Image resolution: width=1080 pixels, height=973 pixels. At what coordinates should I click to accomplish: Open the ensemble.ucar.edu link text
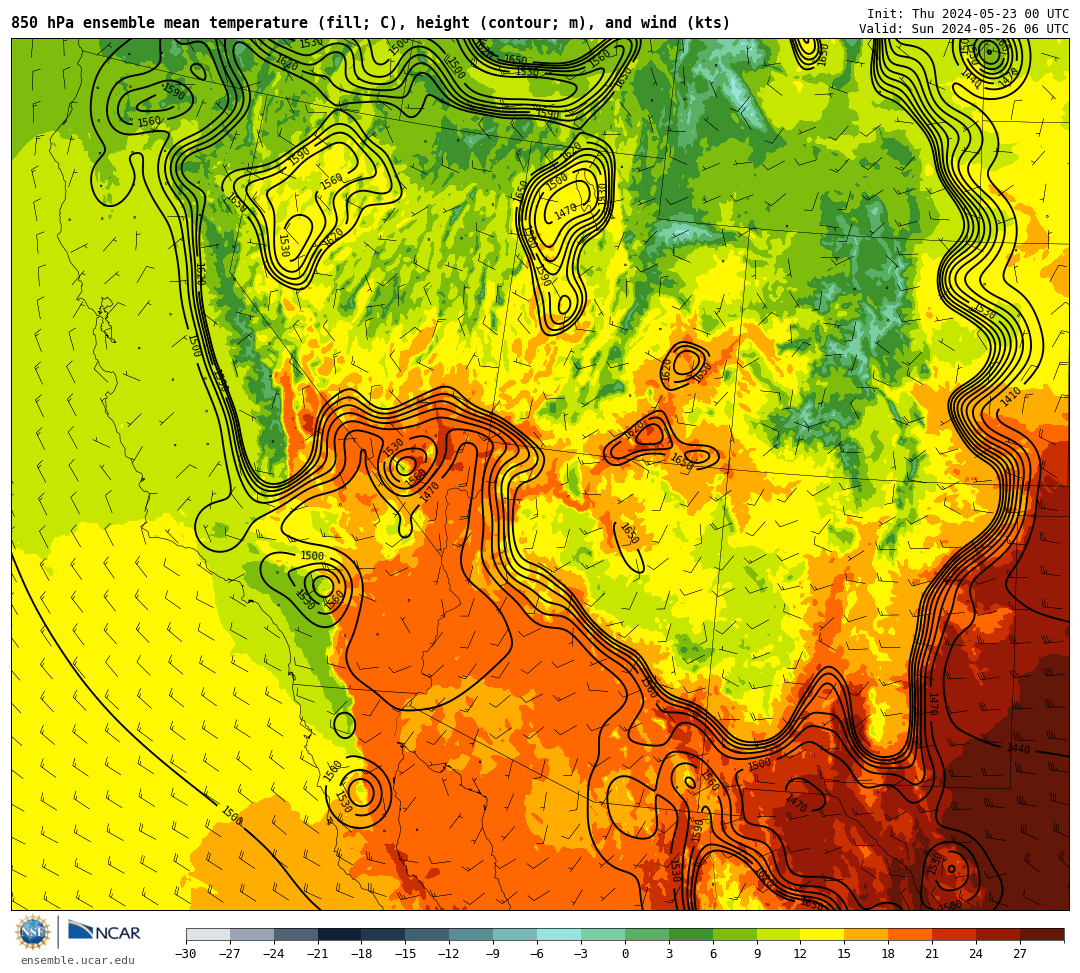click(x=78, y=960)
